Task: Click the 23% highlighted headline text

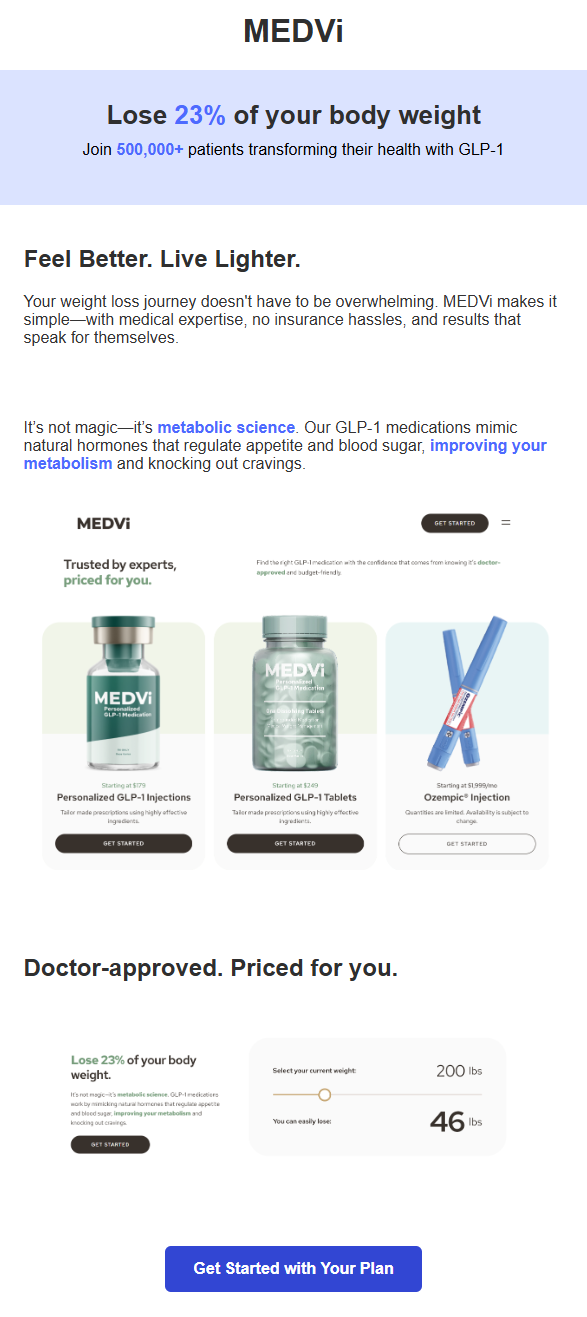Action: tap(200, 115)
